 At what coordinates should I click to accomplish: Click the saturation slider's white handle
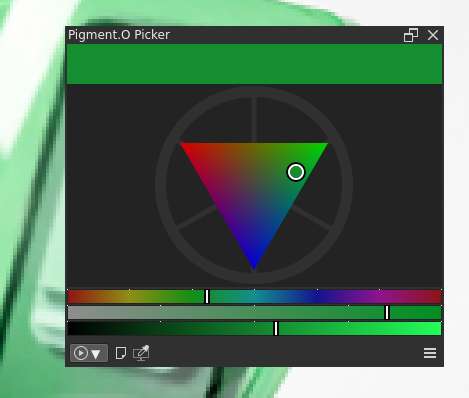click(387, 313)
